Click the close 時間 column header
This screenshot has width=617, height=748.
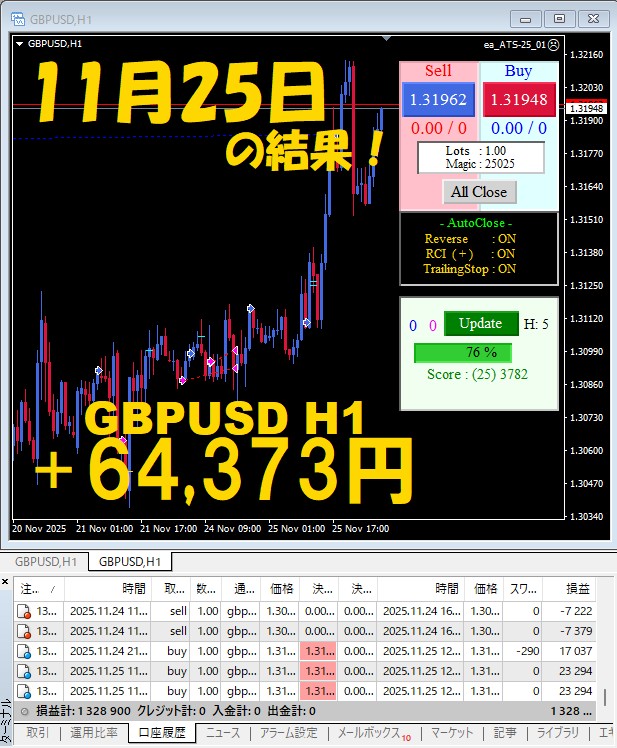tap(420, 589)
